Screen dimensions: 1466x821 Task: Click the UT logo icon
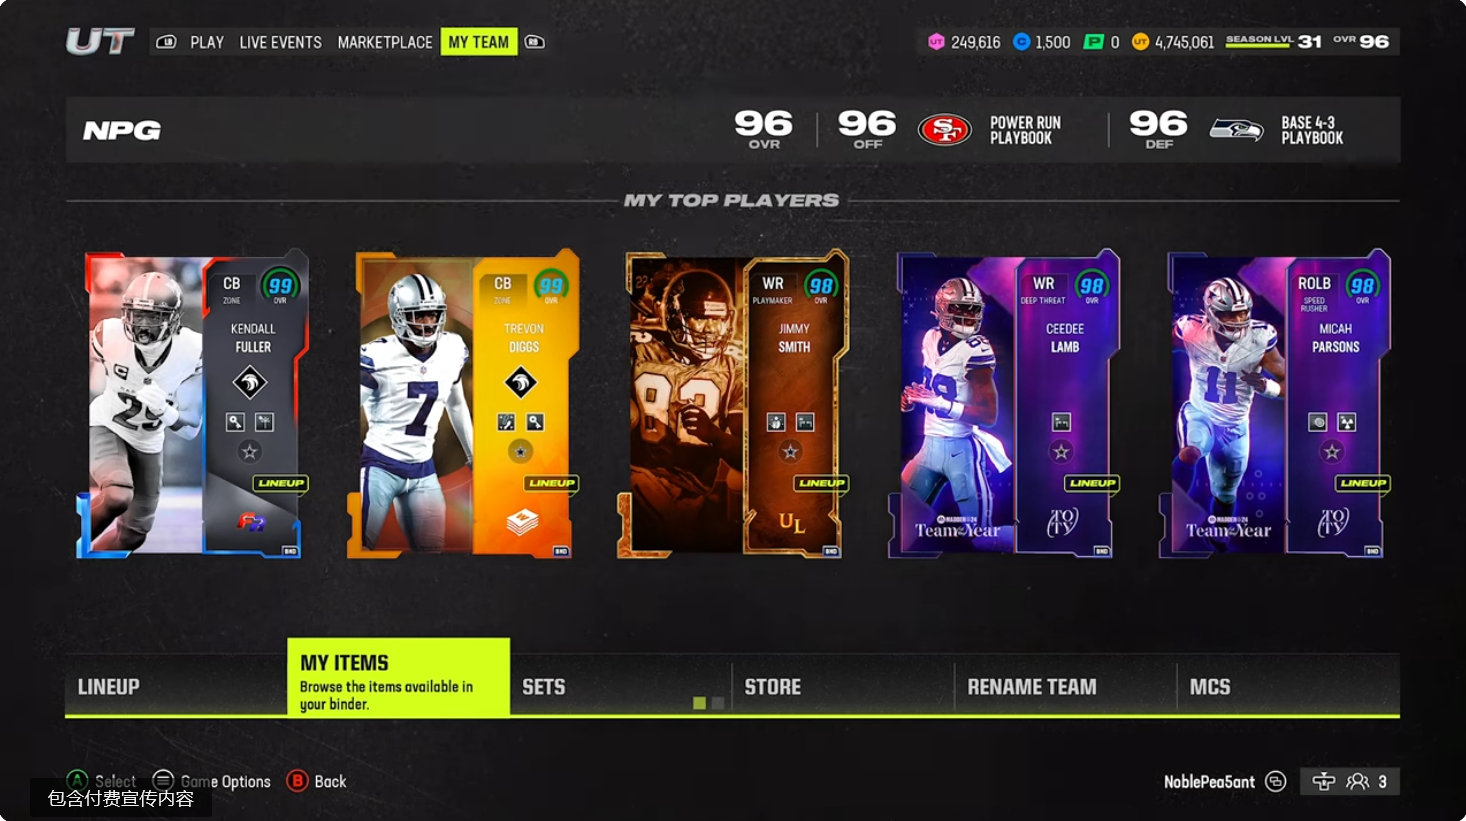tap(100, 41)
